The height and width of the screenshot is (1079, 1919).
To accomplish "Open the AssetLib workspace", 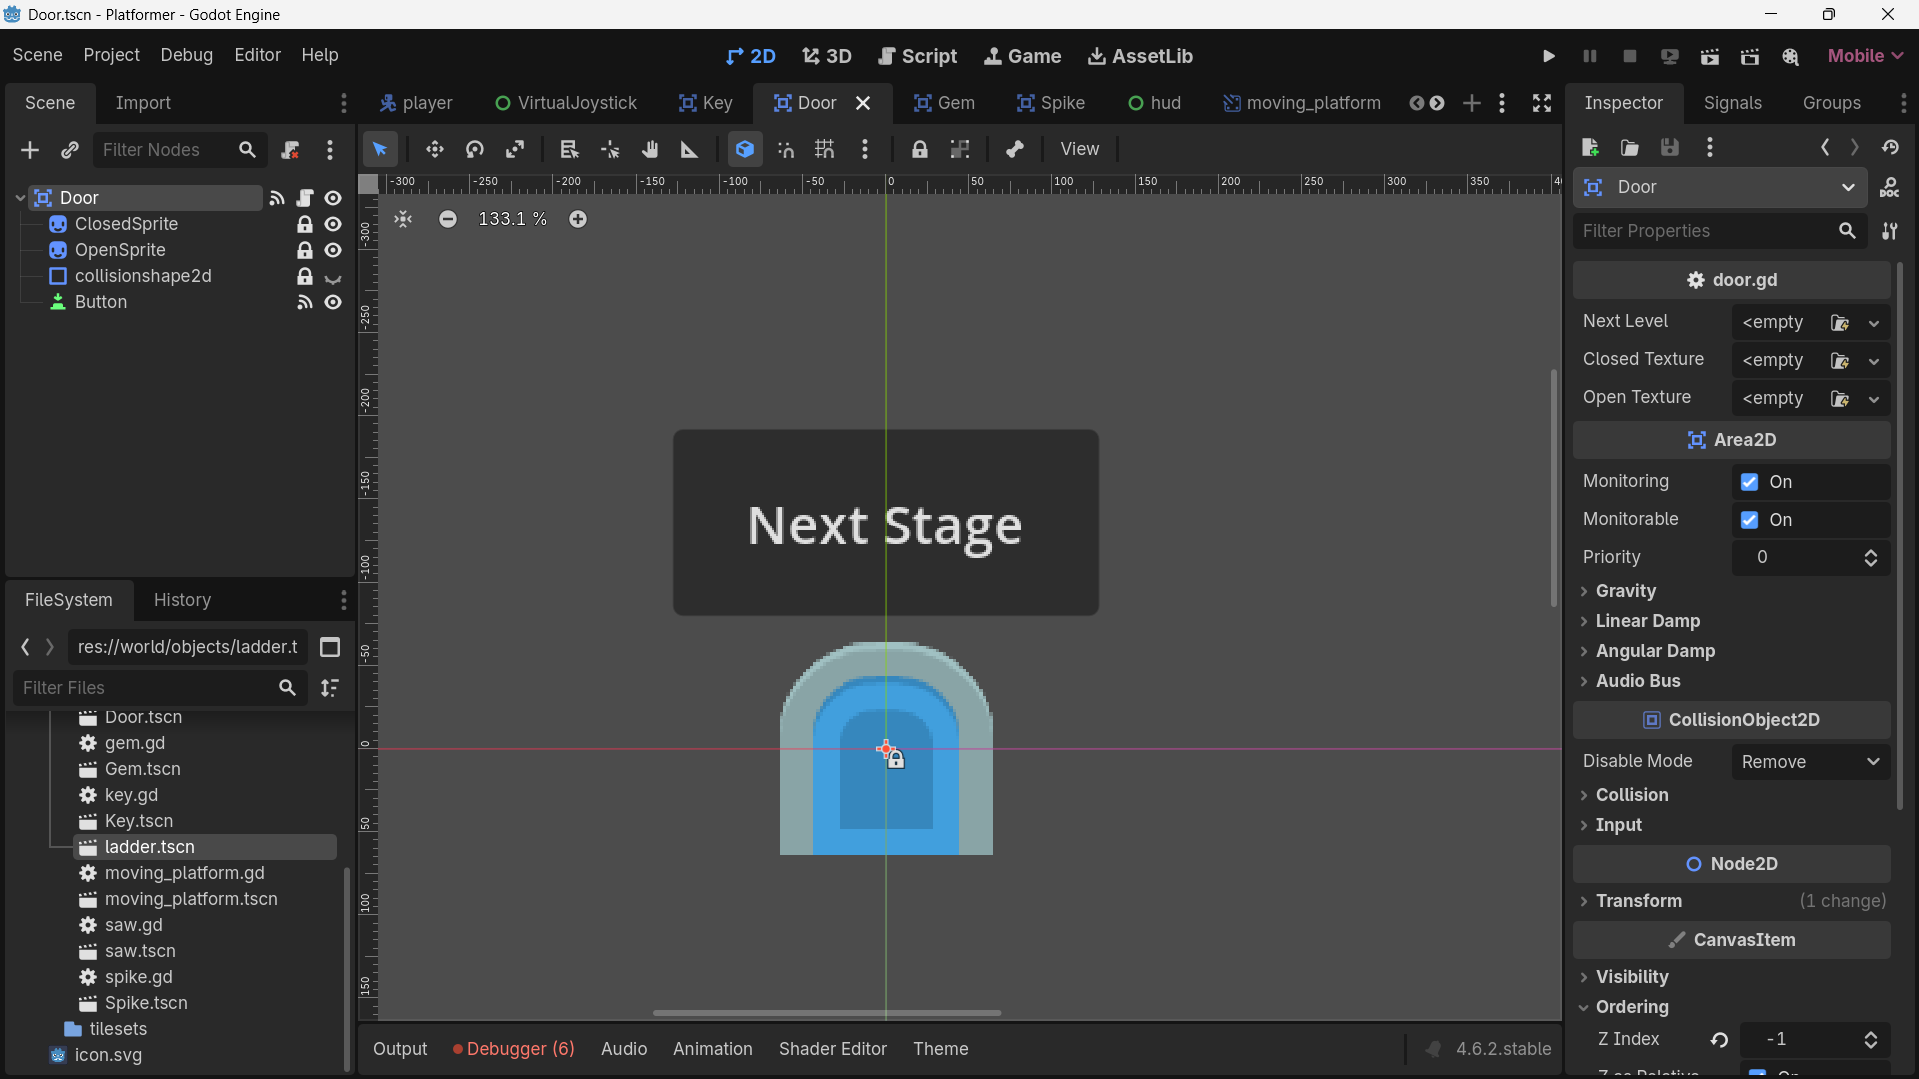I will click(x=1140, y=56).
